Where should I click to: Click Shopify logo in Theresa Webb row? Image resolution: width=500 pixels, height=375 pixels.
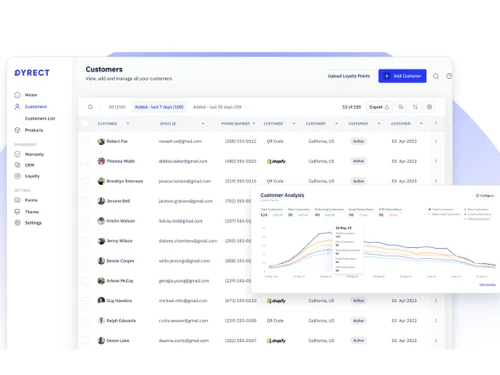[x=276, y=161]
